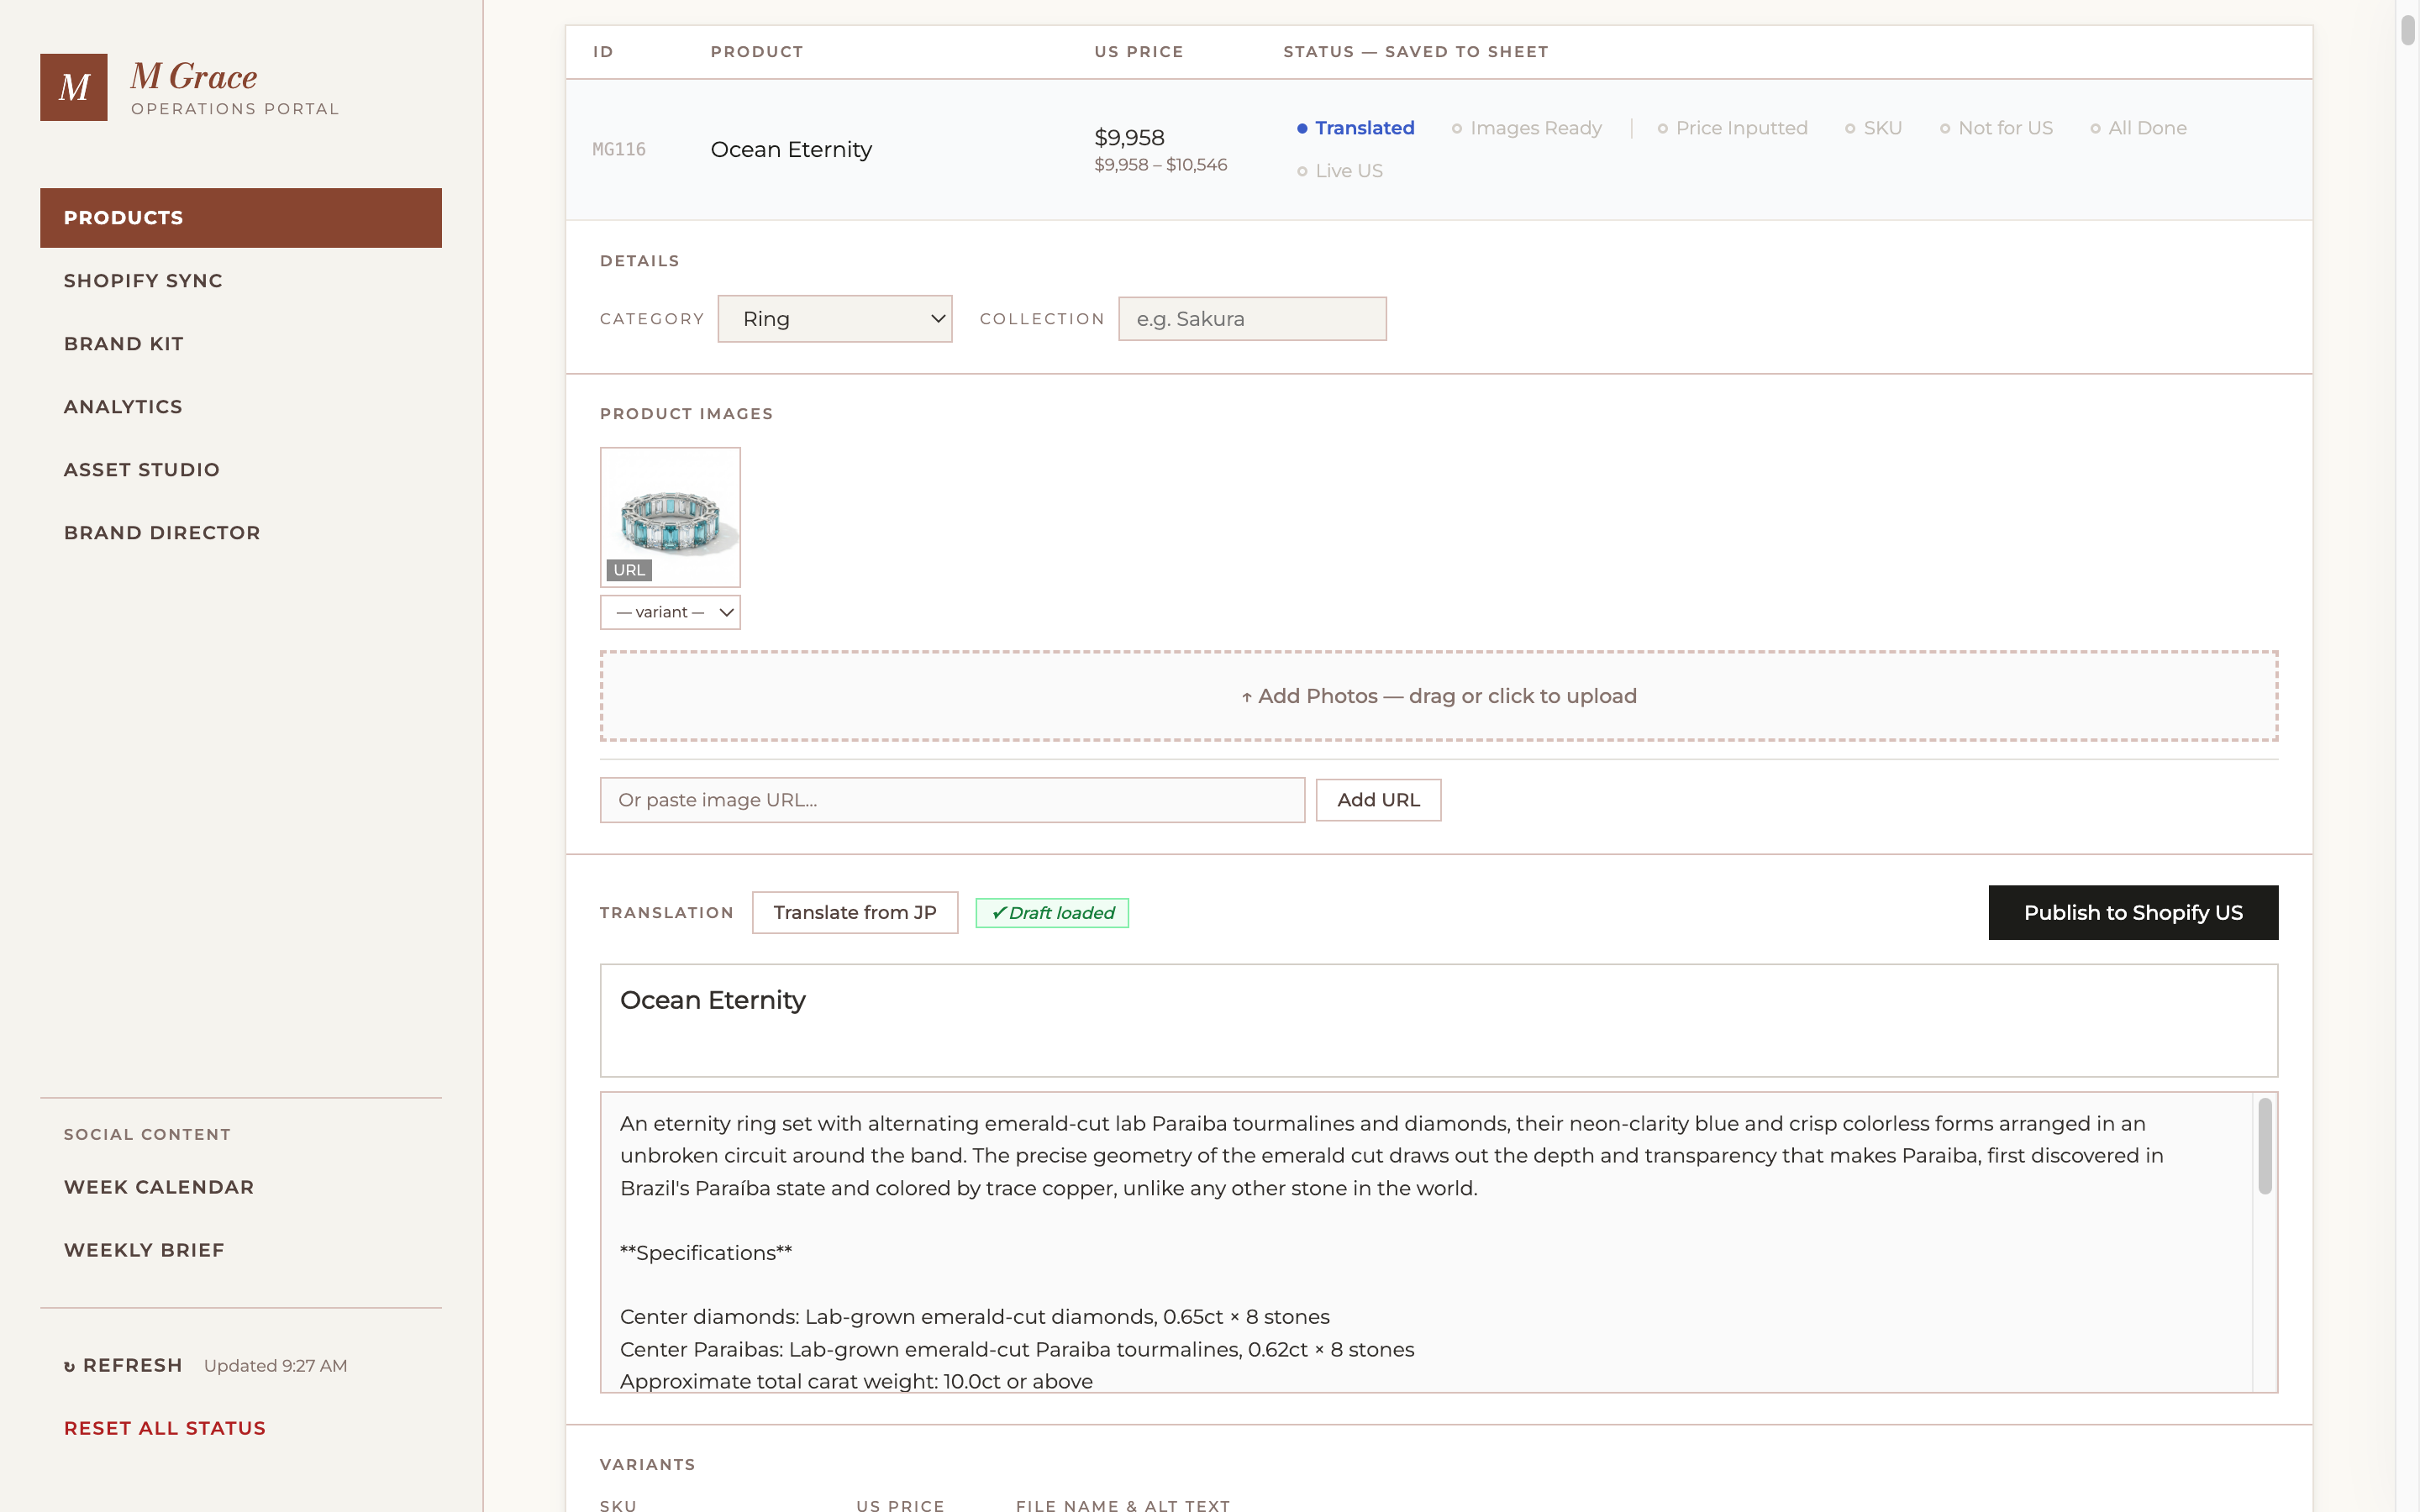Click the Add URL button
Viewport: 2420px width, 1512px height.
(1378, 800)
